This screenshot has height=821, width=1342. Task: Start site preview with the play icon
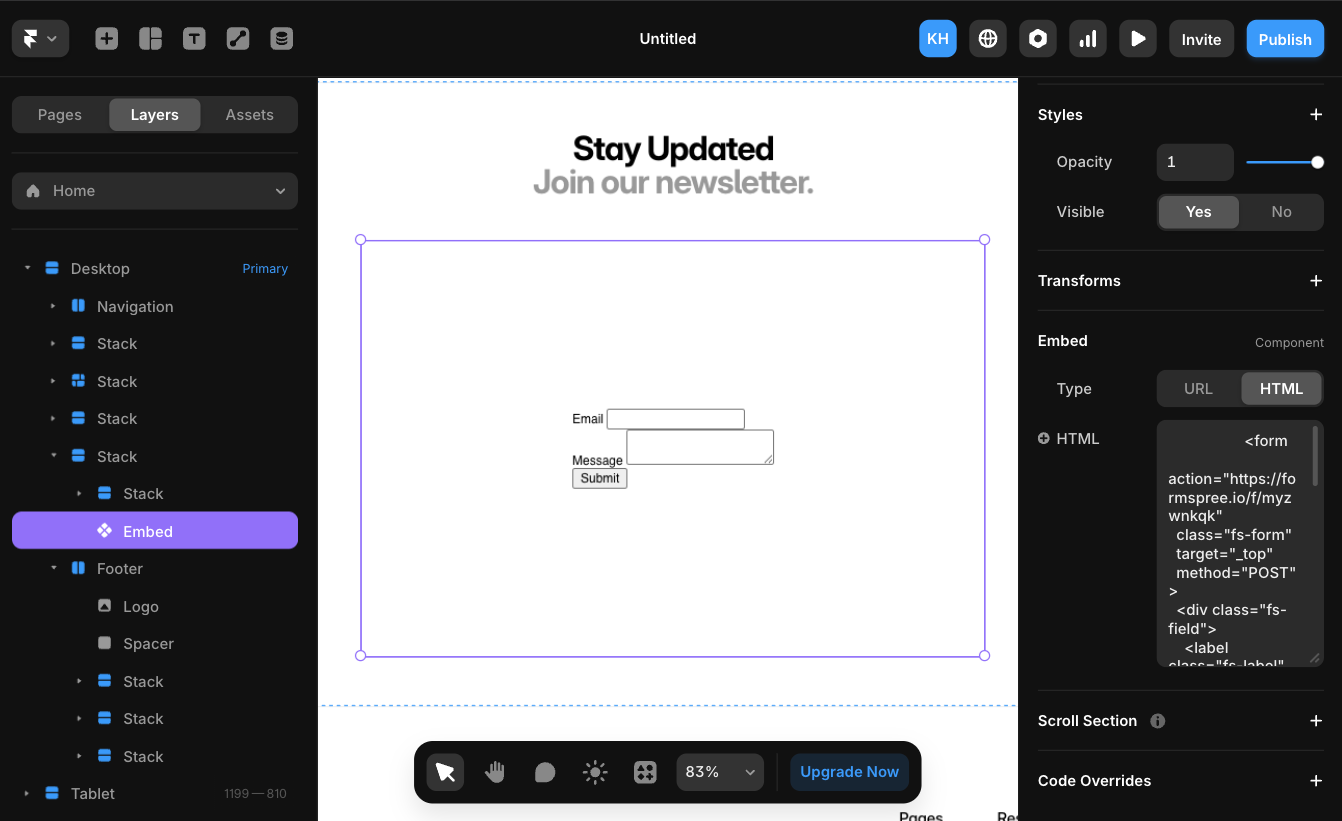click(x=1137, y=38)
